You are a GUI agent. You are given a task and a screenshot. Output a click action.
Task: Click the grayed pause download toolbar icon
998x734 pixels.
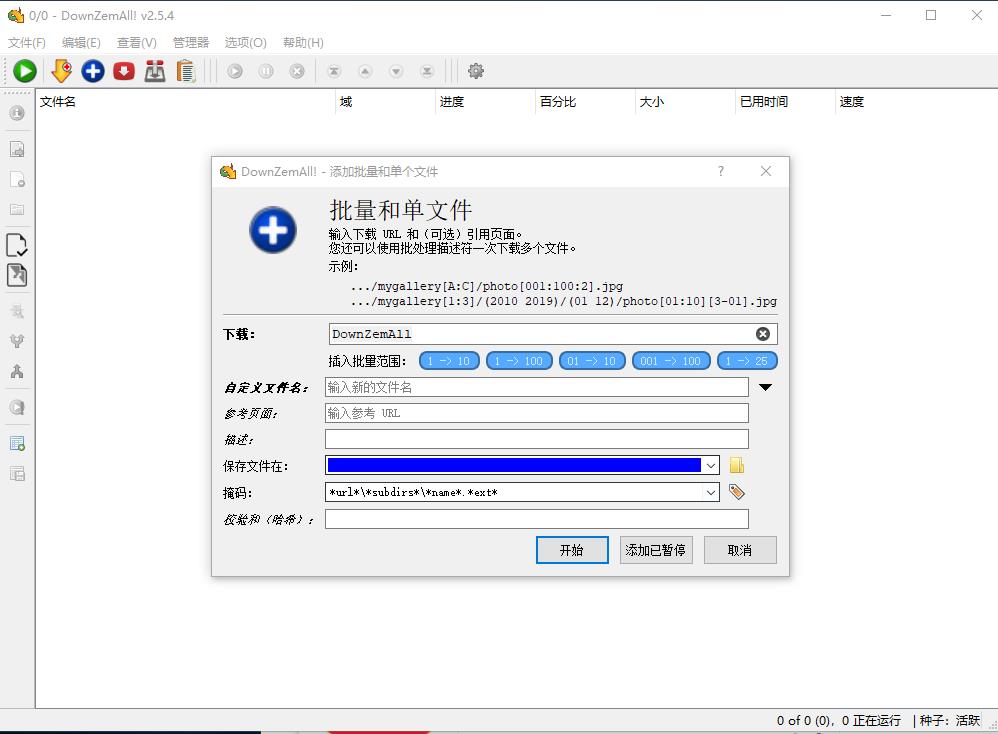266,71
